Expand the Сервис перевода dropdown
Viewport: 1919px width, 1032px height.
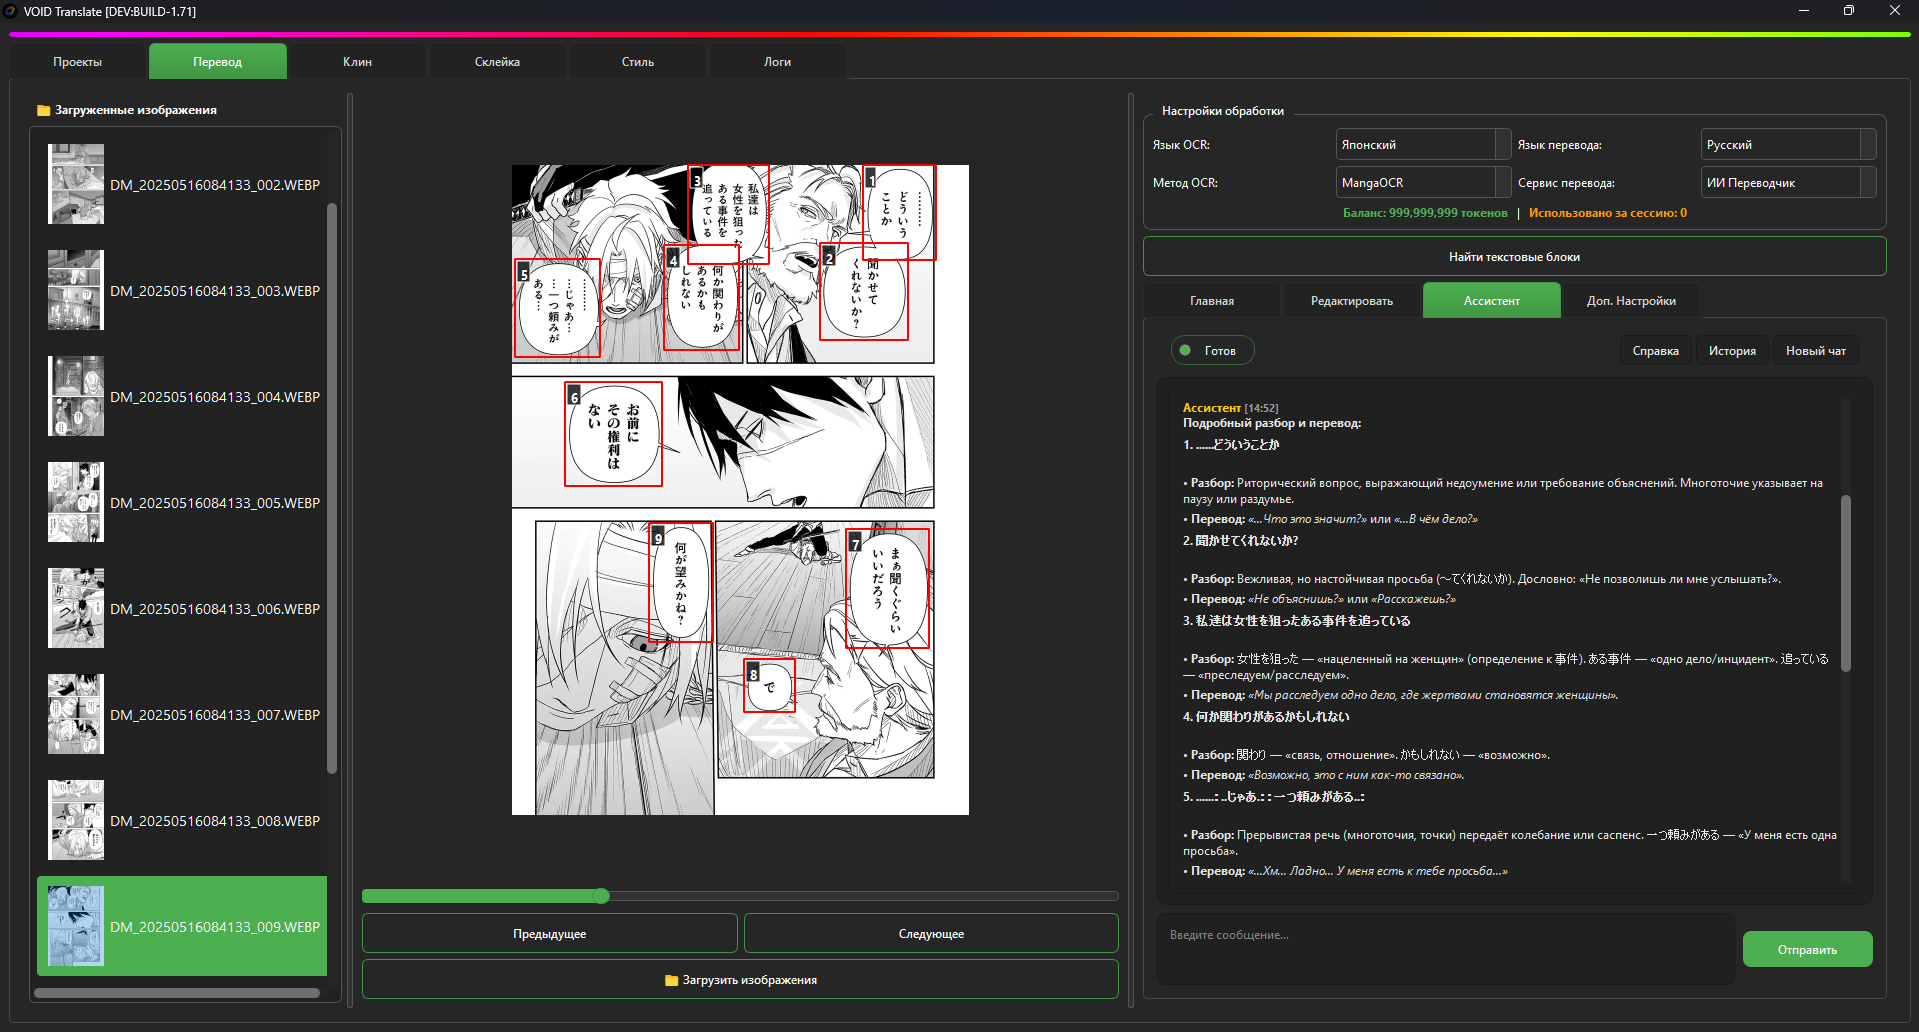point(1787,183)
